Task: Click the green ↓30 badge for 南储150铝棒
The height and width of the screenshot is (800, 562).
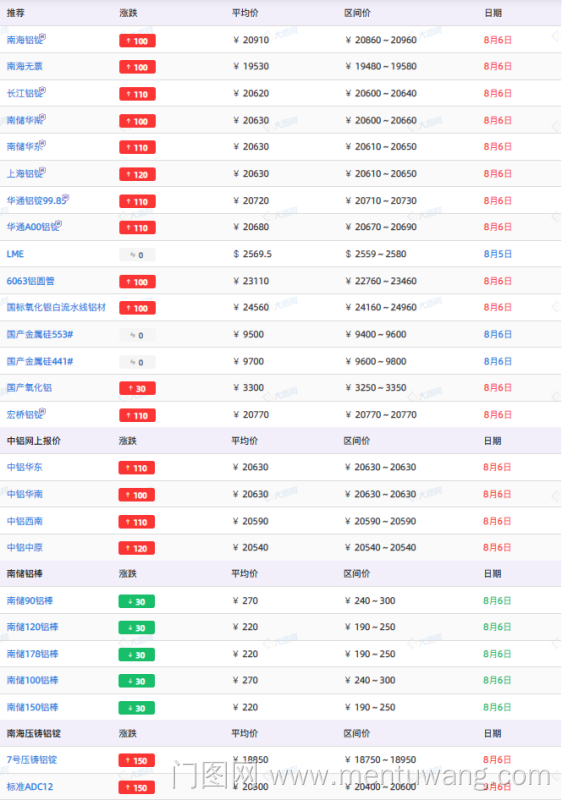Action: click(x=137, y=709)
